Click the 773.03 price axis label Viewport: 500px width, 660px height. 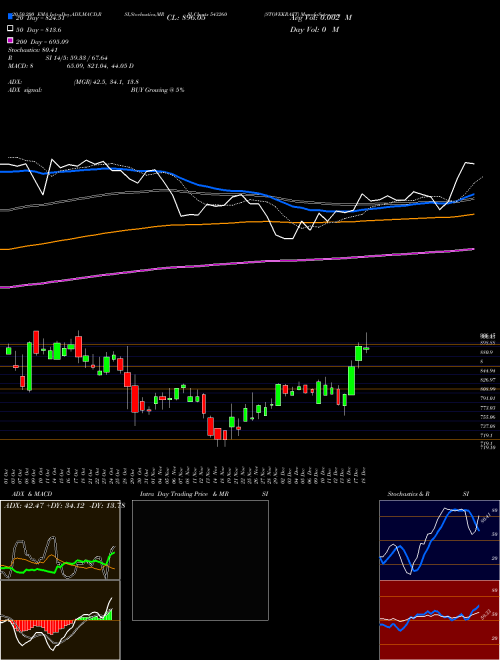(x=488, y=408)
